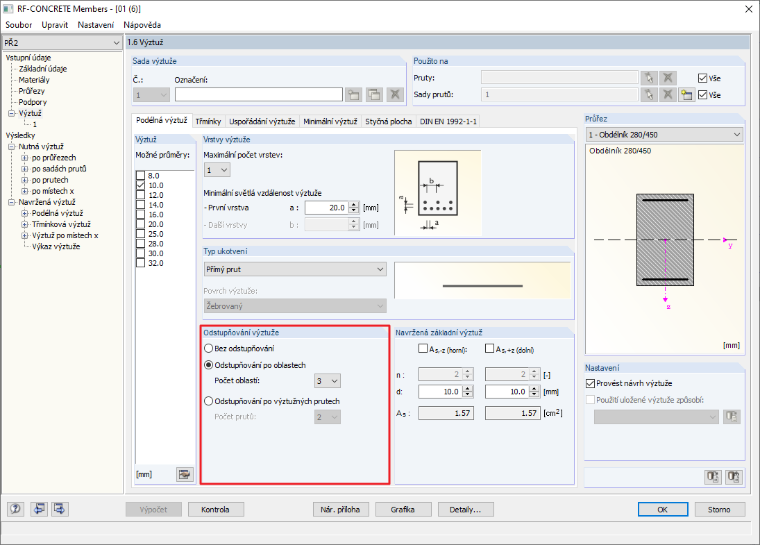Open the Přímý prut anchorage type dropdown
760x545 pixels.
point(295,269)
